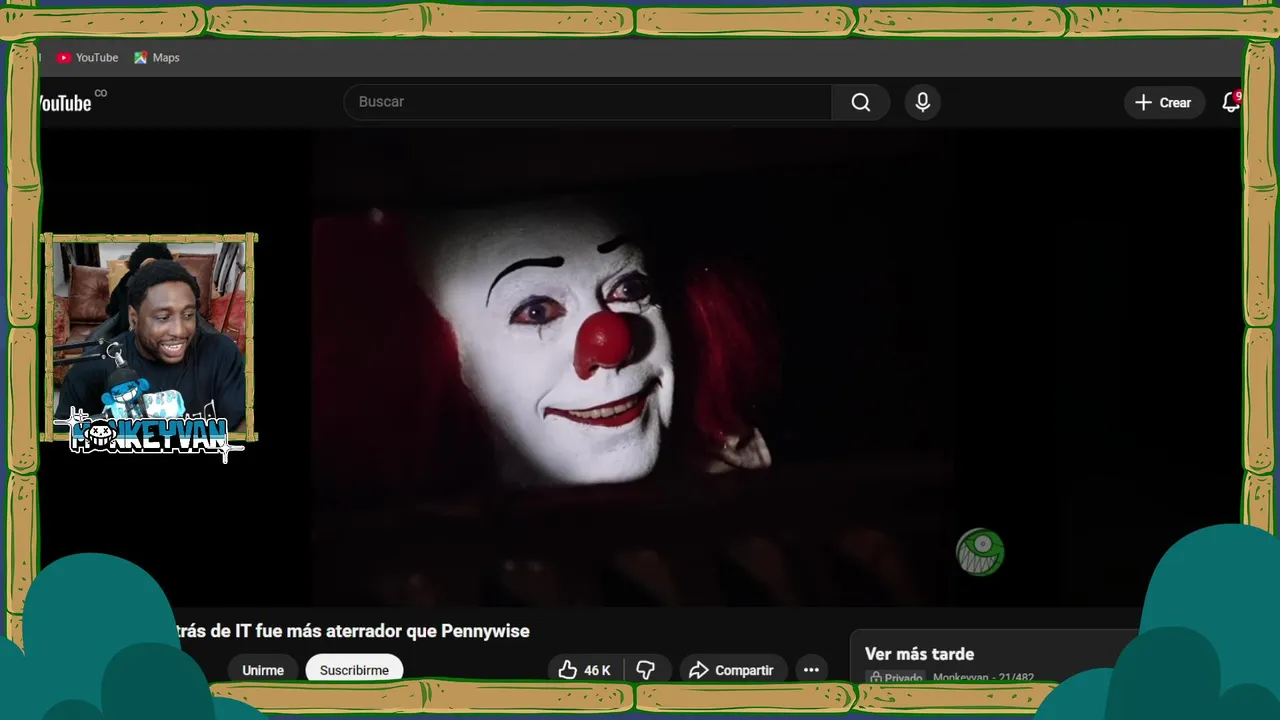Open the Maps bookmark
The height and width of the screenshot is (720, 1280).
(x=157, y=58)
